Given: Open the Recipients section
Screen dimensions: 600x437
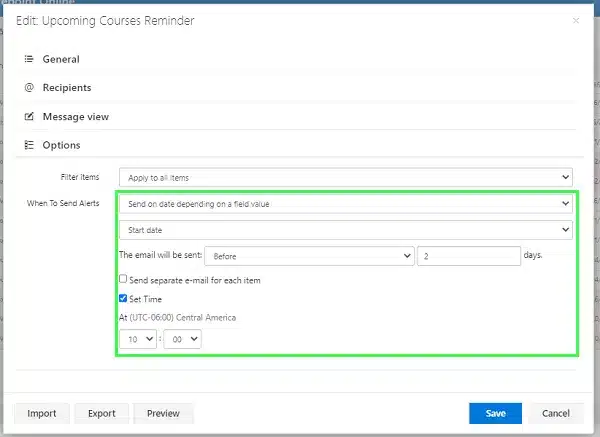Looking at the screenshot, I should coord(67,88).
